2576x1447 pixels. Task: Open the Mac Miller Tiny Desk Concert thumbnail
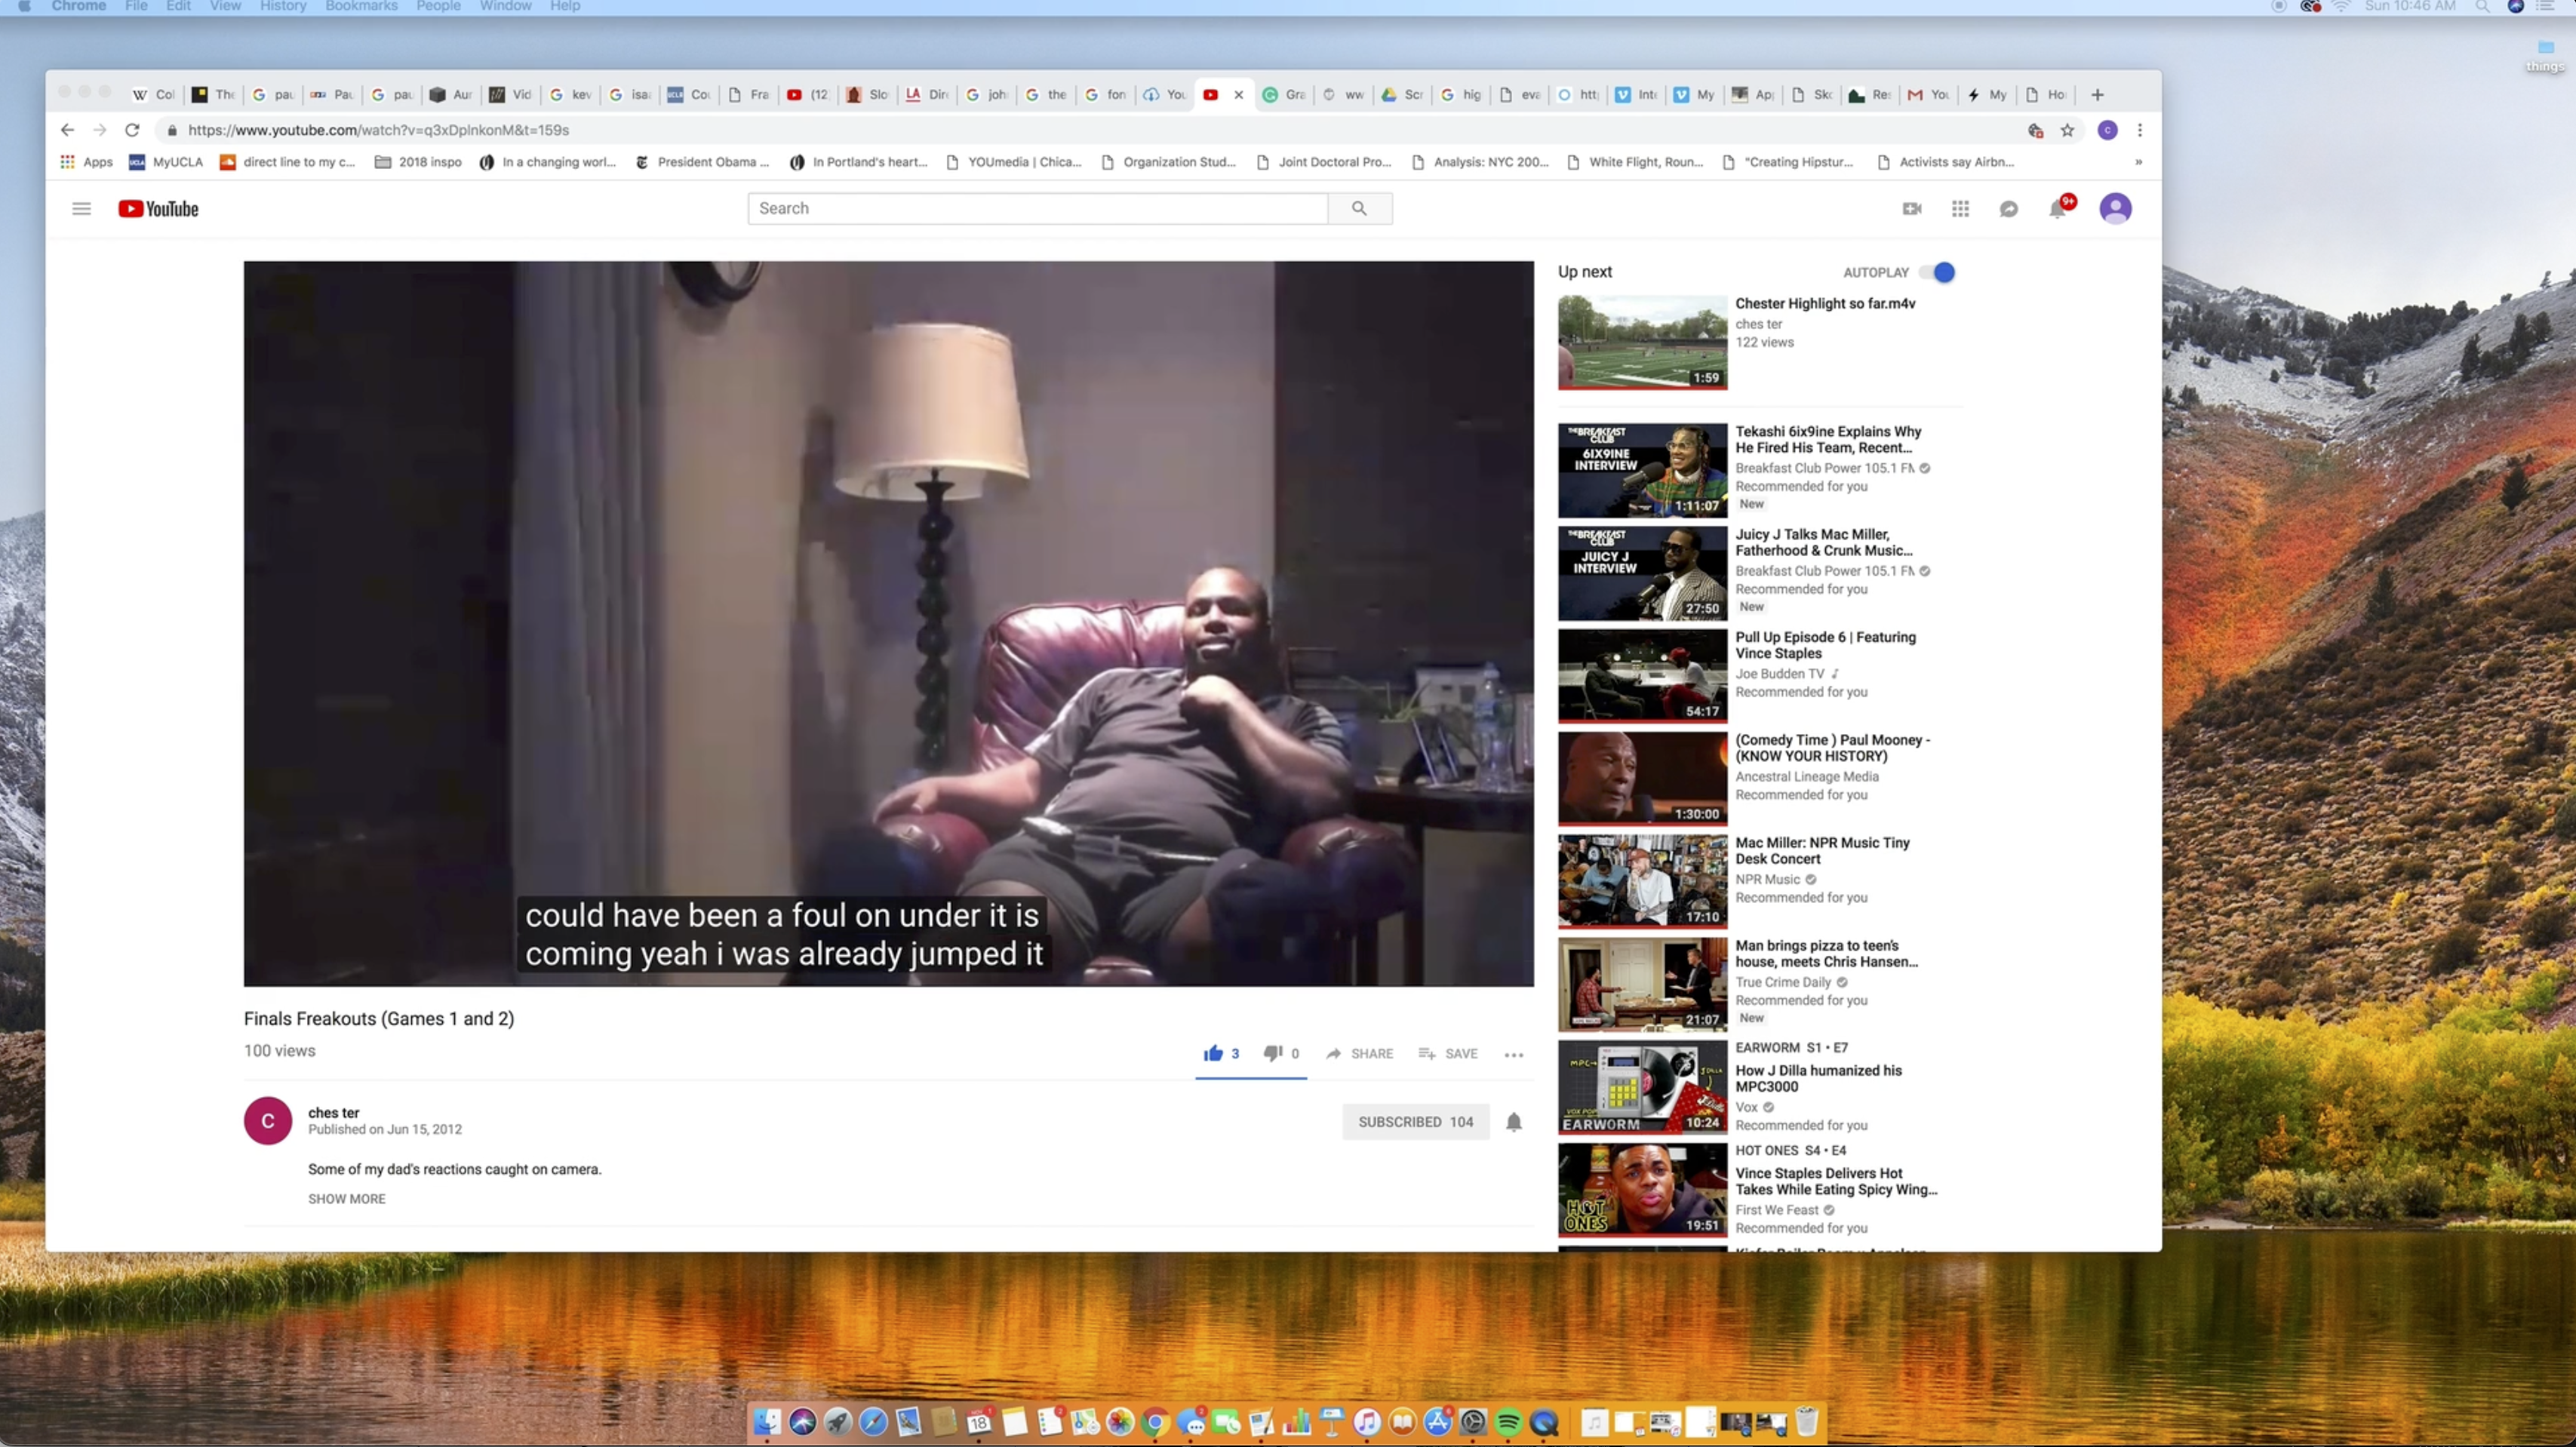click(1642, 880)
